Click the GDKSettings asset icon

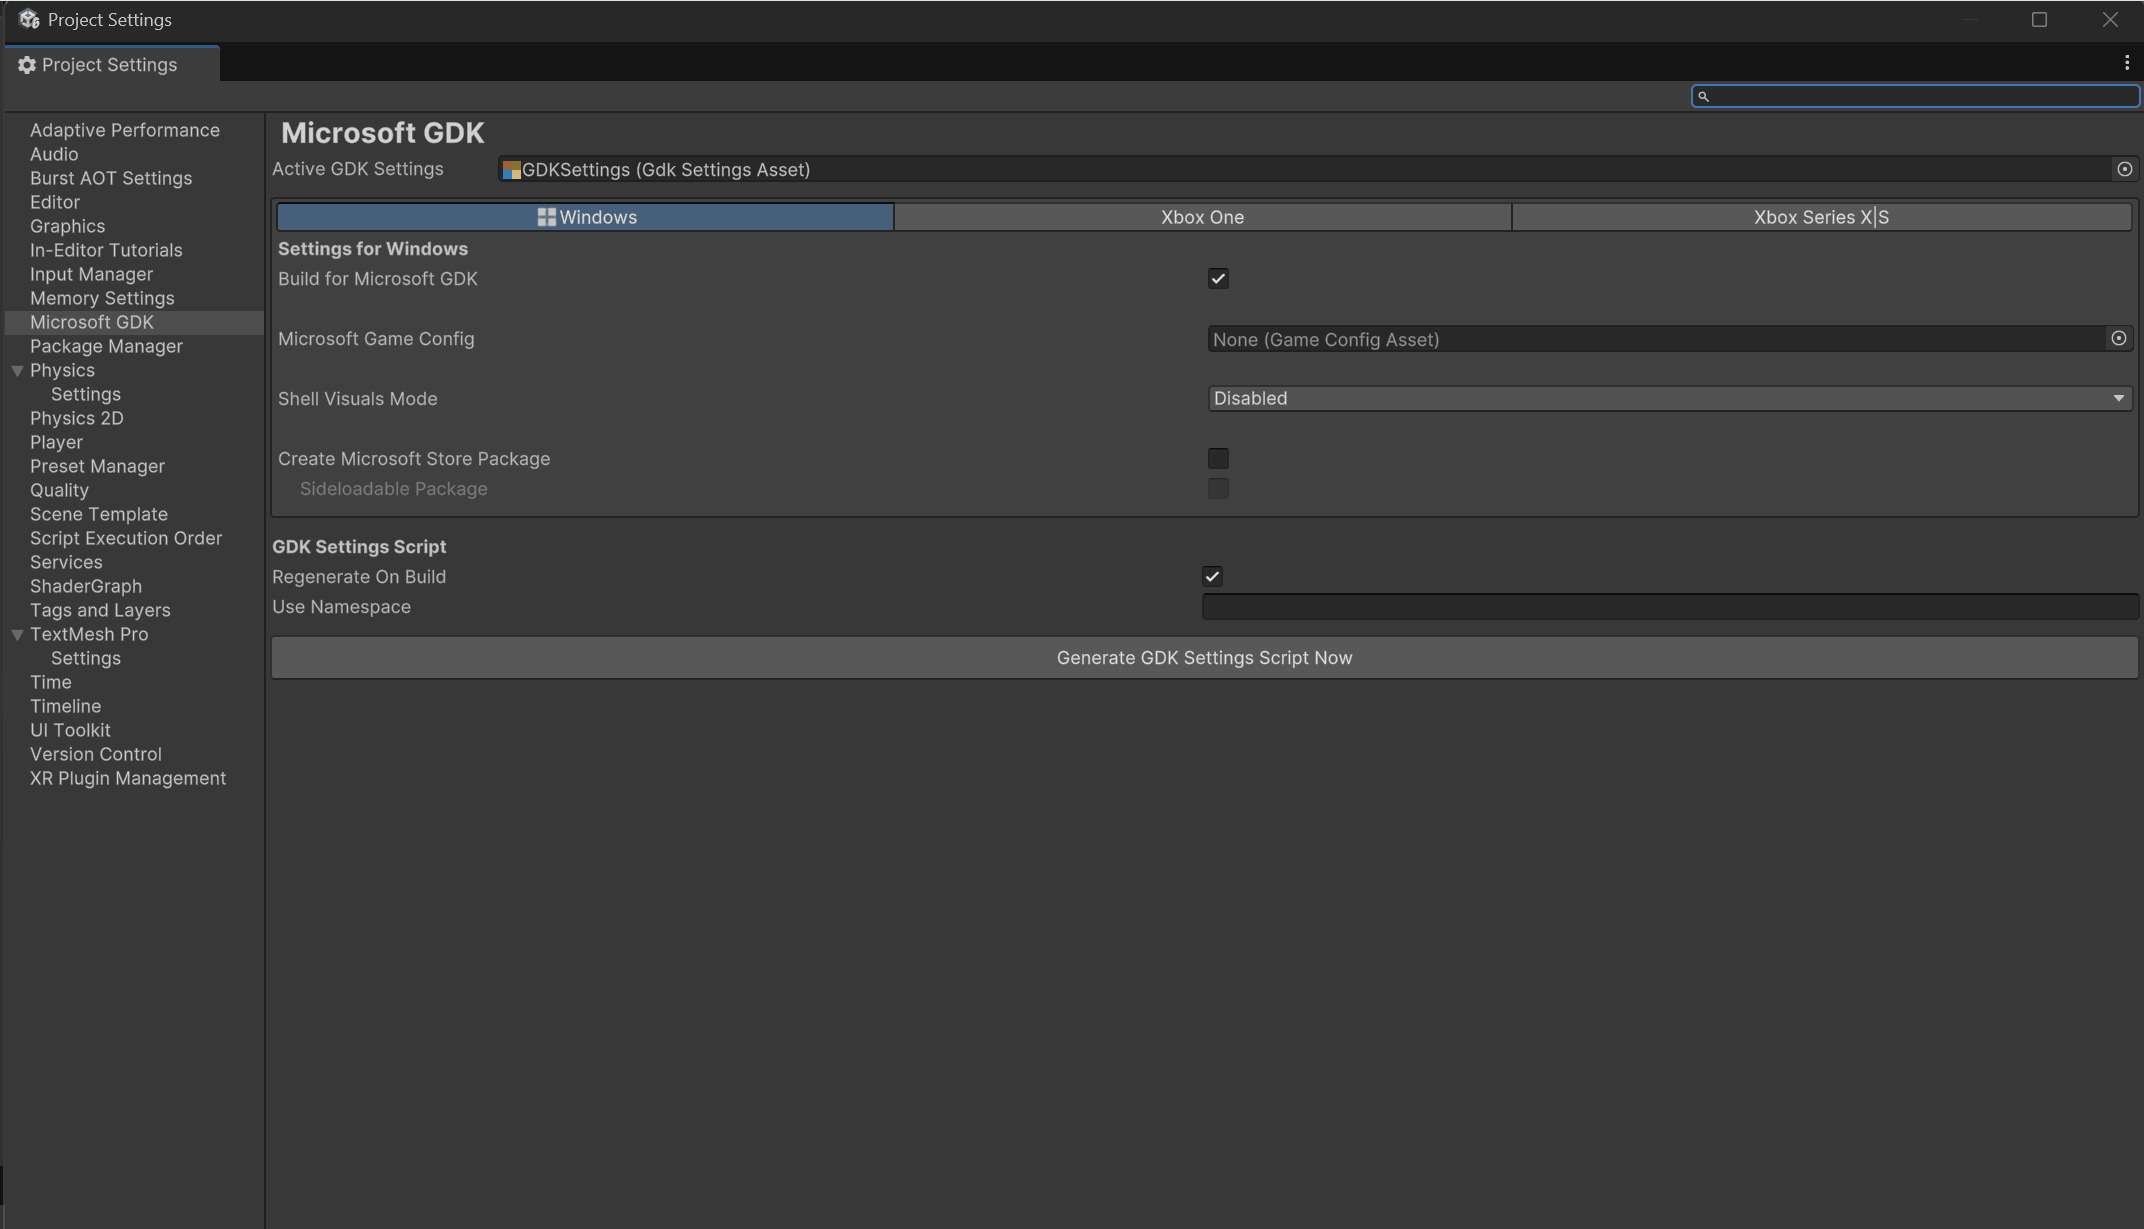click(x=511, y=170)
